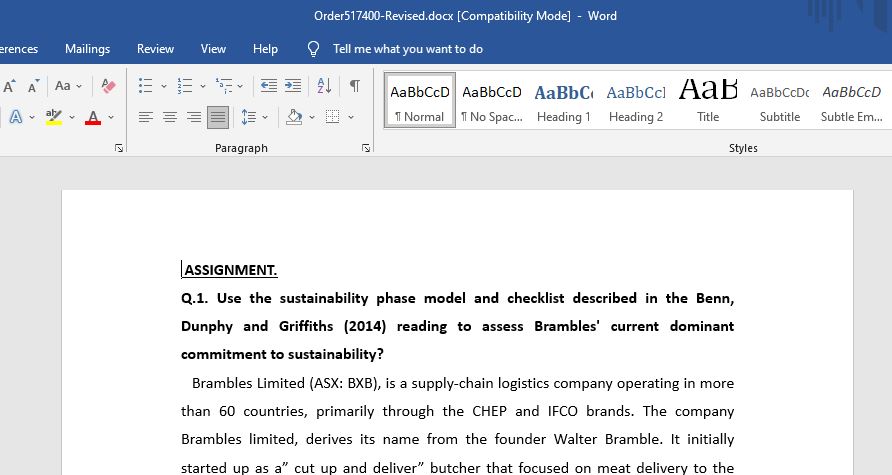Click the ASSIGNMENT. heading text
The height and width of the screenshot is (475, 892).
[x=231, y=270]
